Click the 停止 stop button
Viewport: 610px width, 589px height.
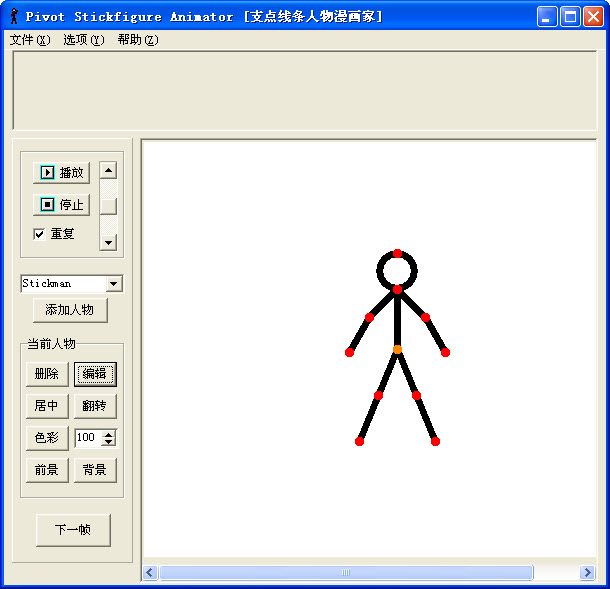(x=61, y=205)
